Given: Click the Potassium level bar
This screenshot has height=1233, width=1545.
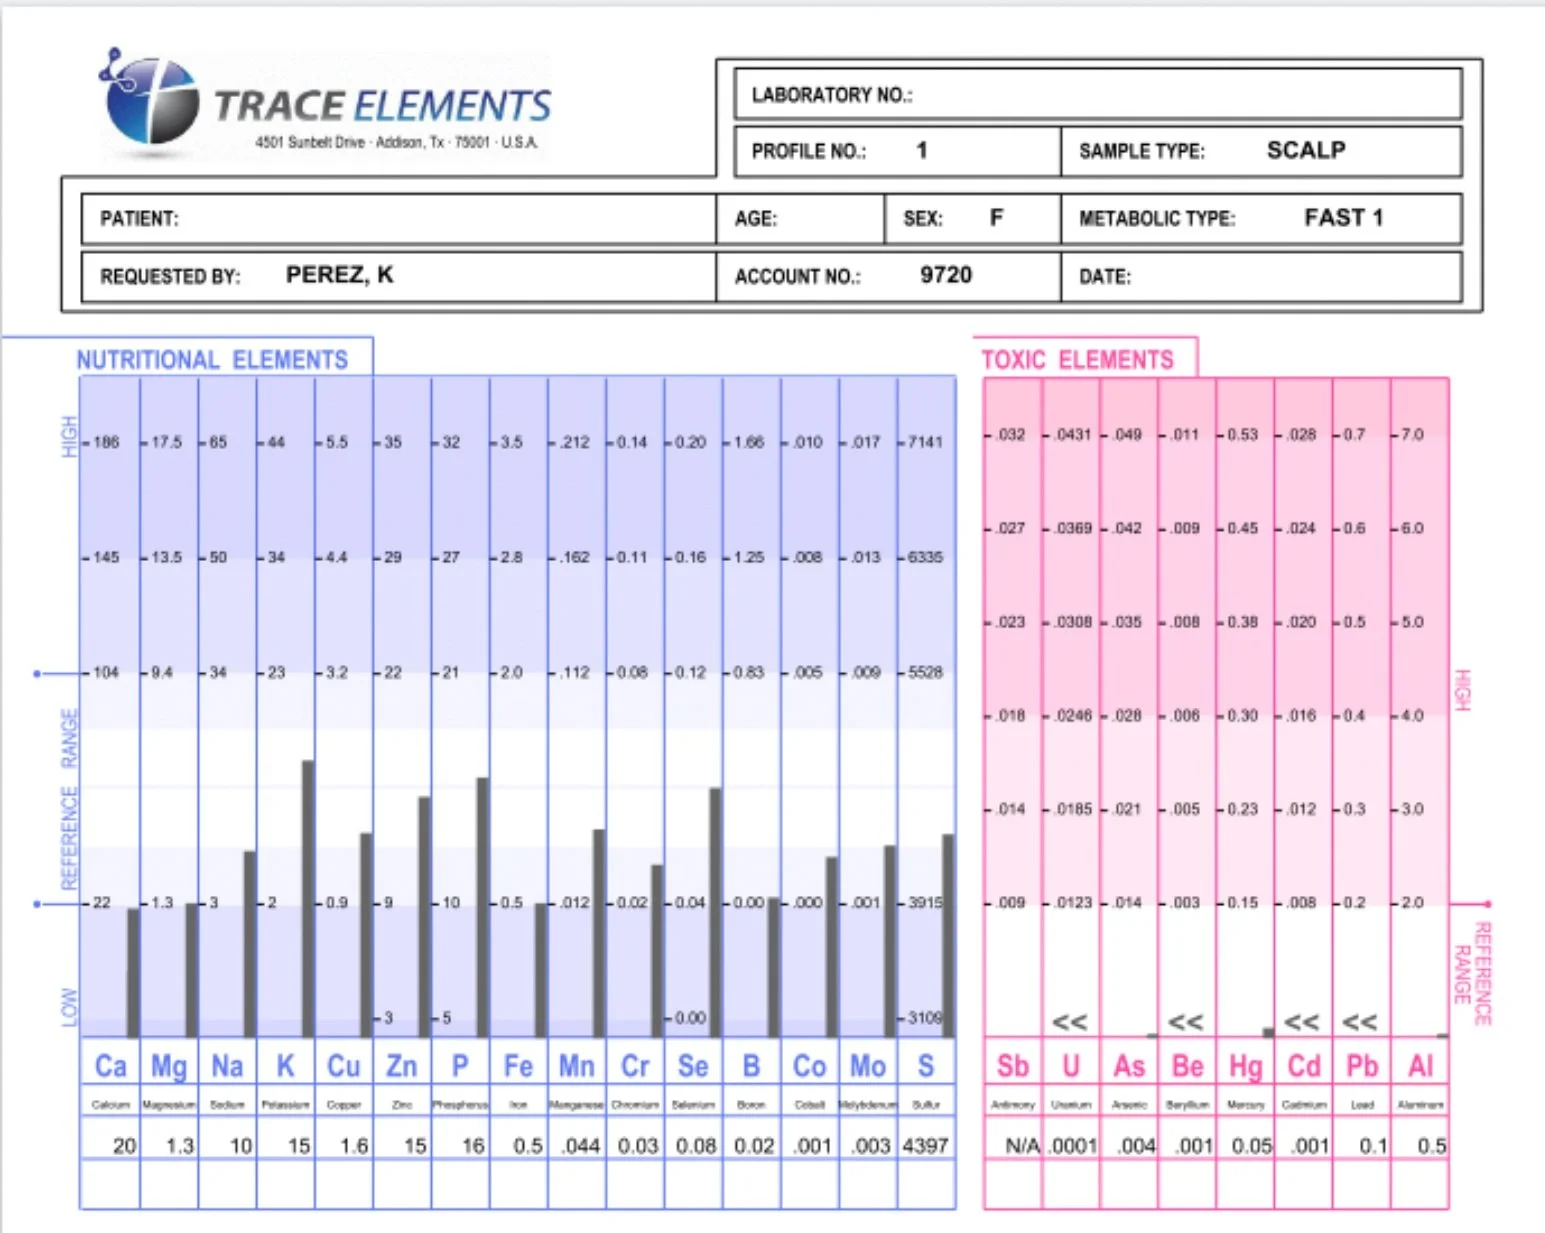Looking at the screenshot, I should point(308,898).
